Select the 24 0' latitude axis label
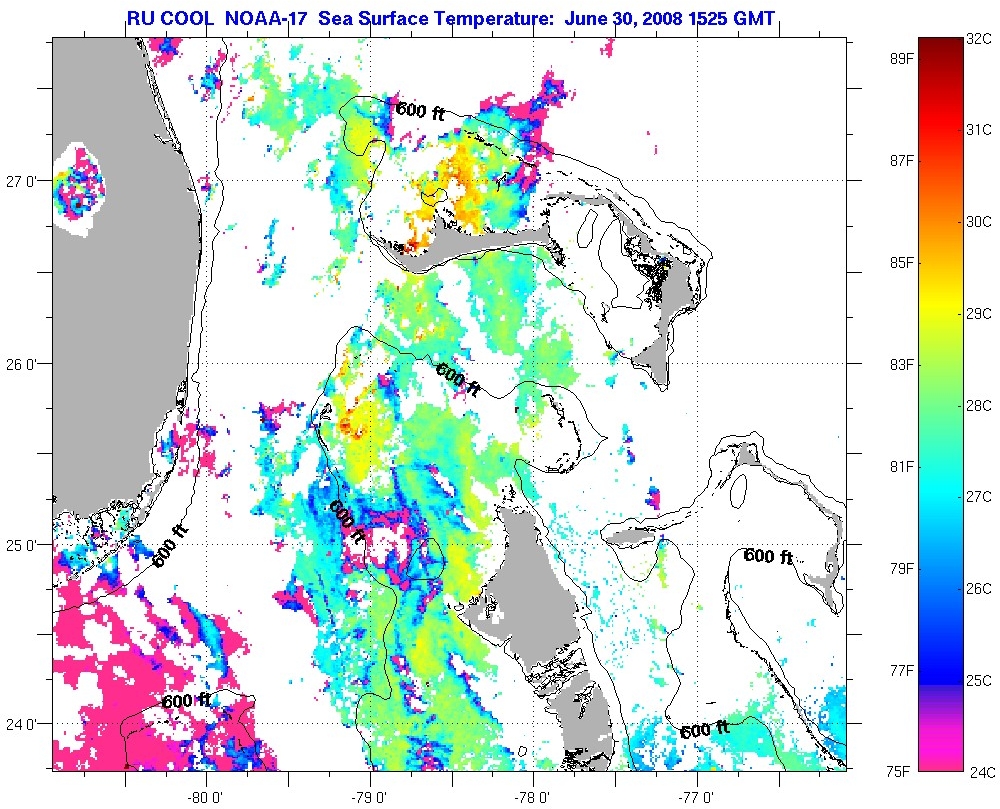This screenshot has width=1000, height=809. (x=21, y=724)
